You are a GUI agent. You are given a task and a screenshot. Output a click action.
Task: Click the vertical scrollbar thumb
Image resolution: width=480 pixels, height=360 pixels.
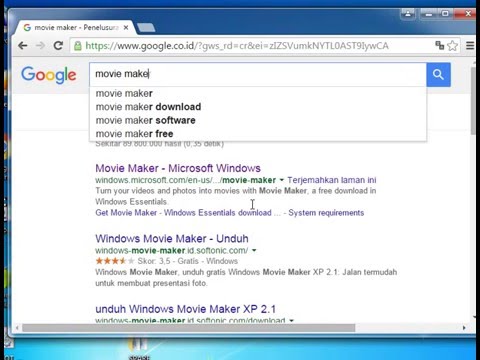(473, 101)
